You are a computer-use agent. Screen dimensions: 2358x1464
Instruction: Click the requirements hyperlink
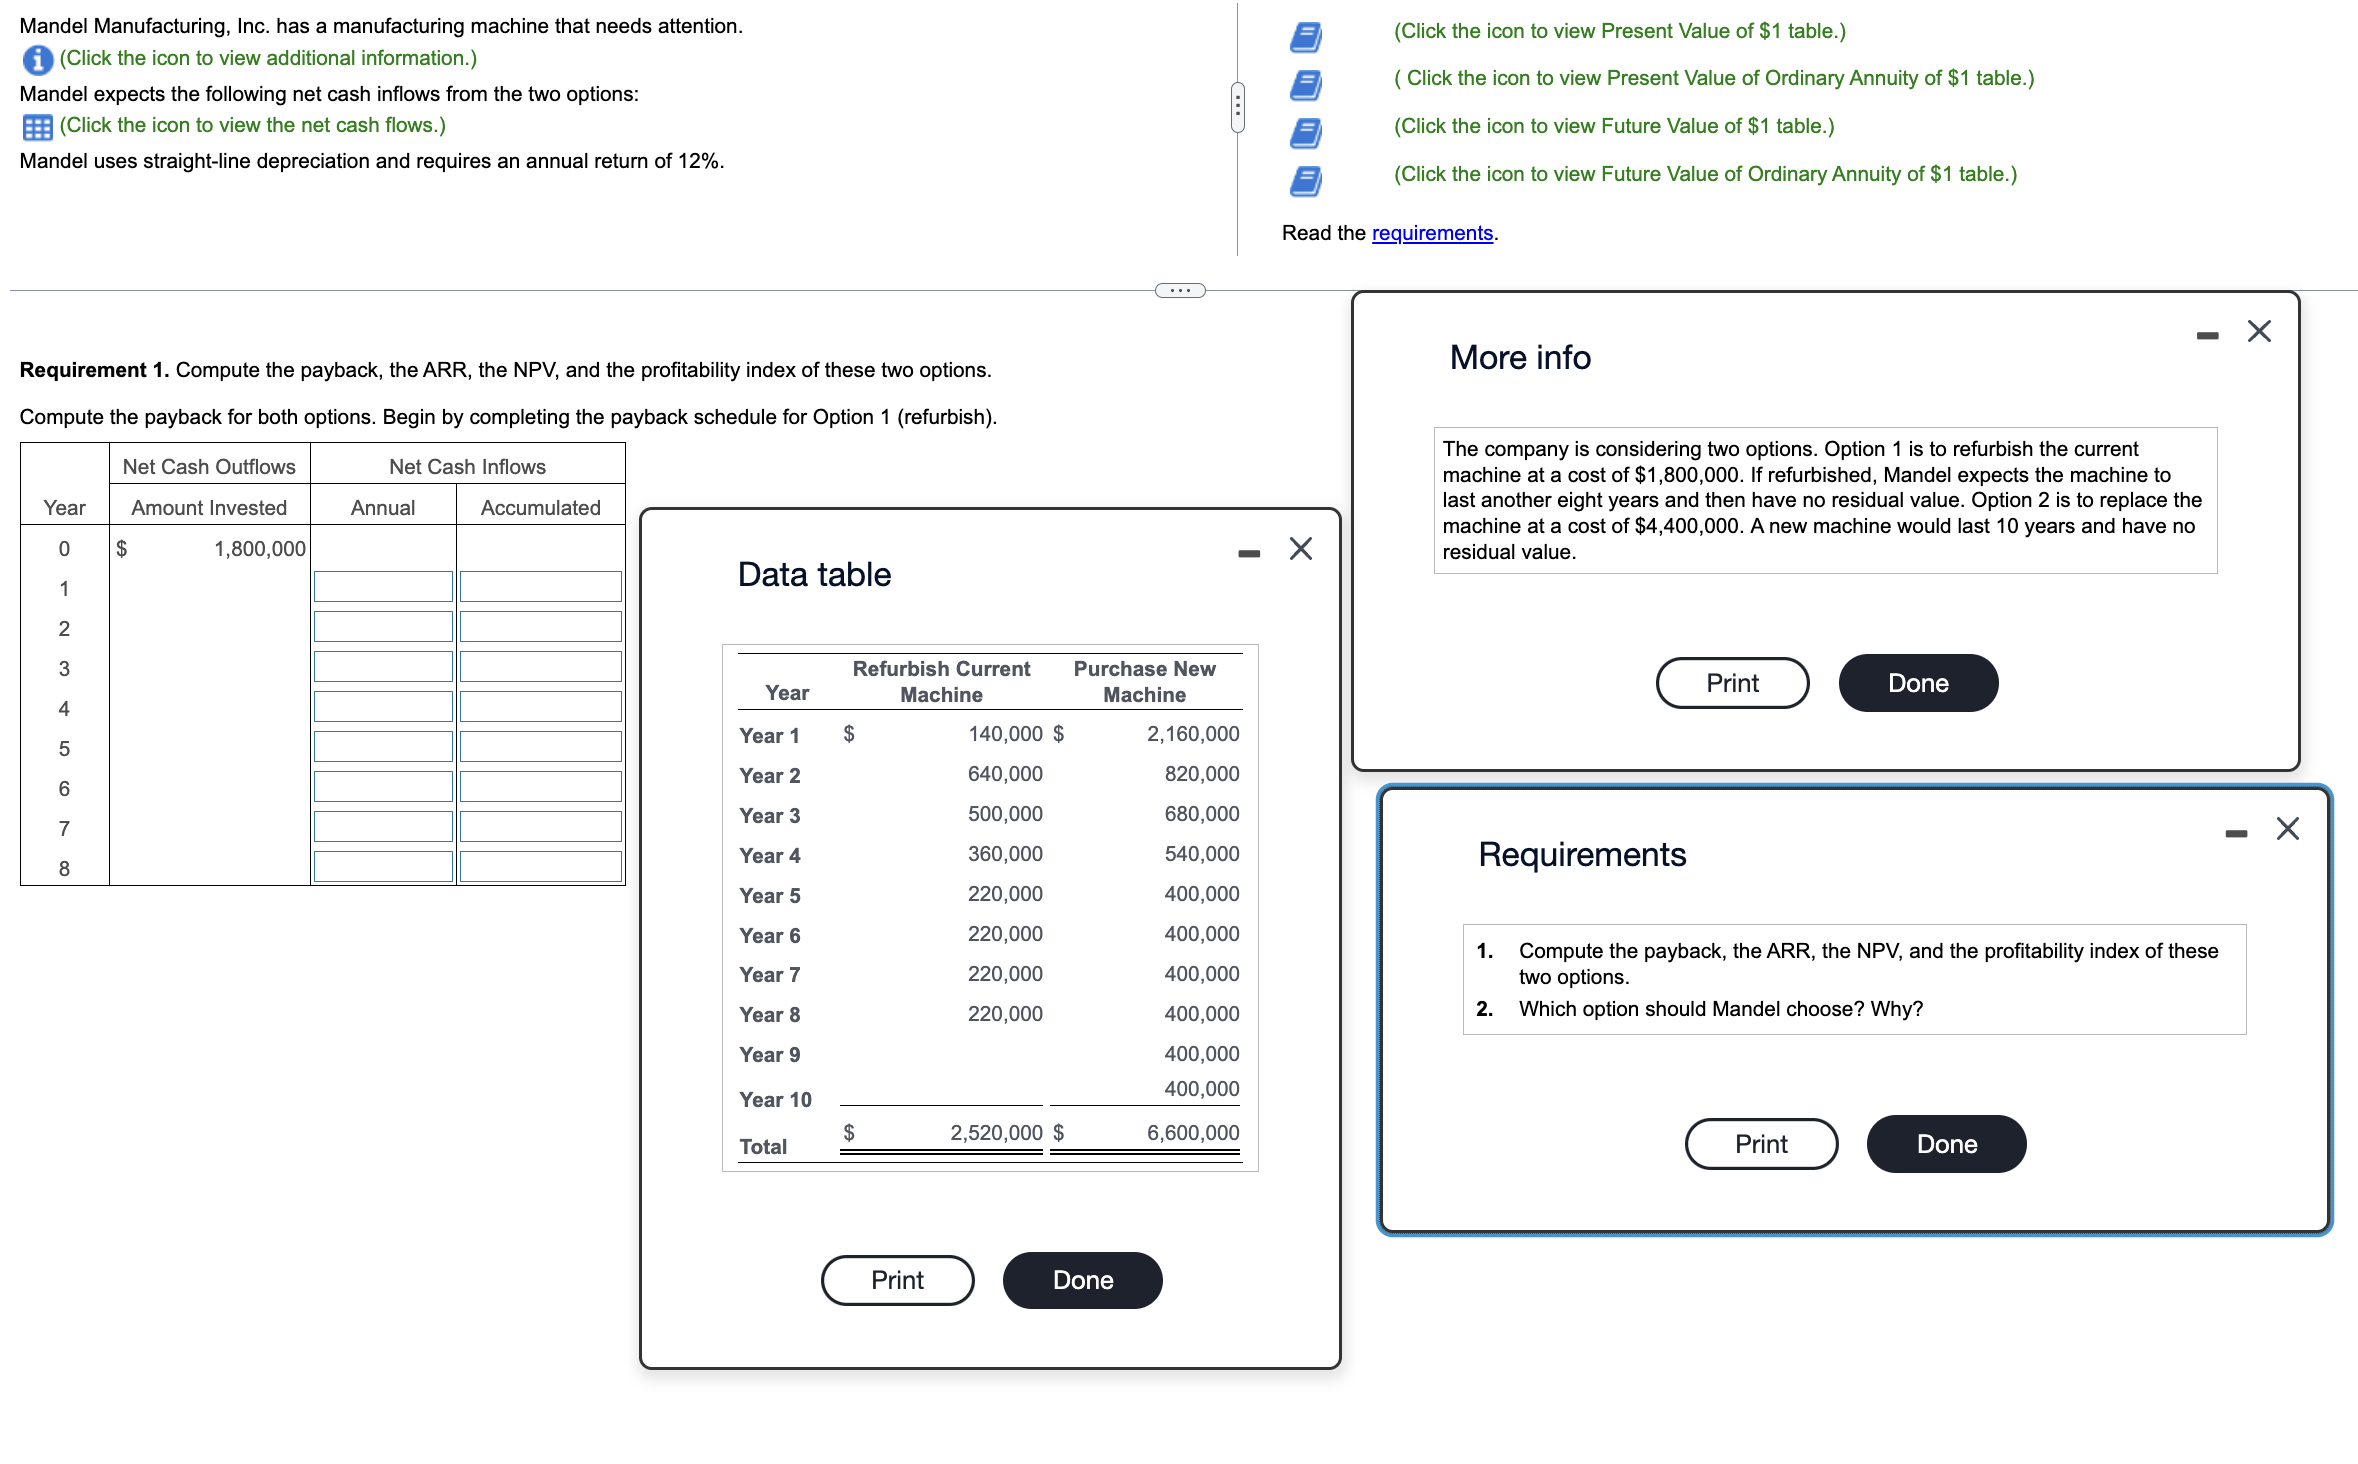(1431, 233)
